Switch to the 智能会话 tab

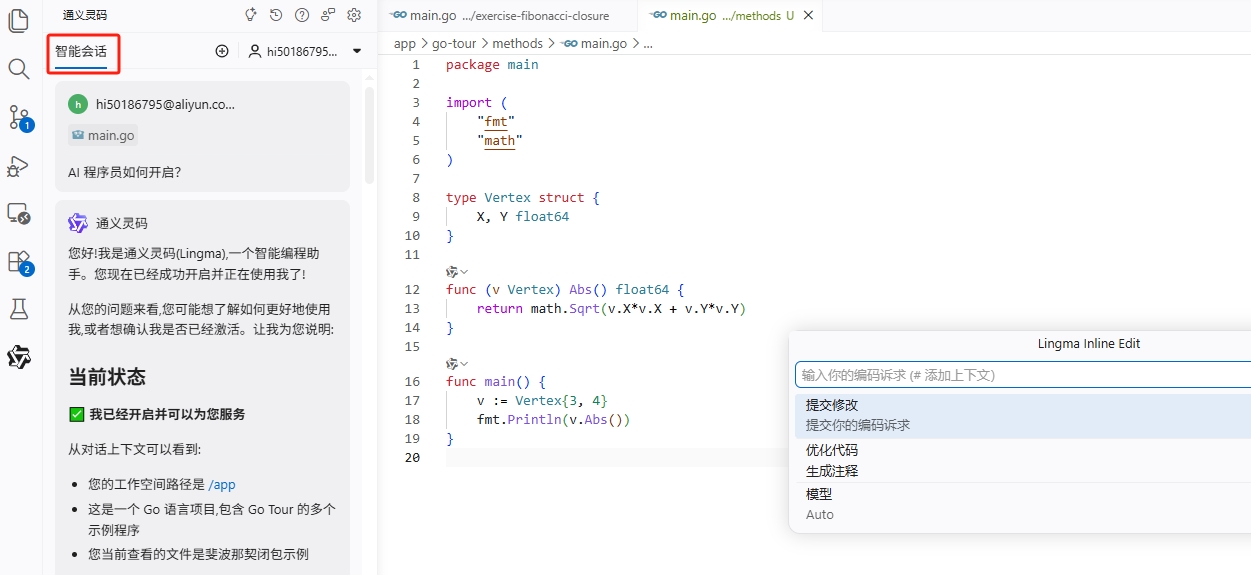(81, 51)
